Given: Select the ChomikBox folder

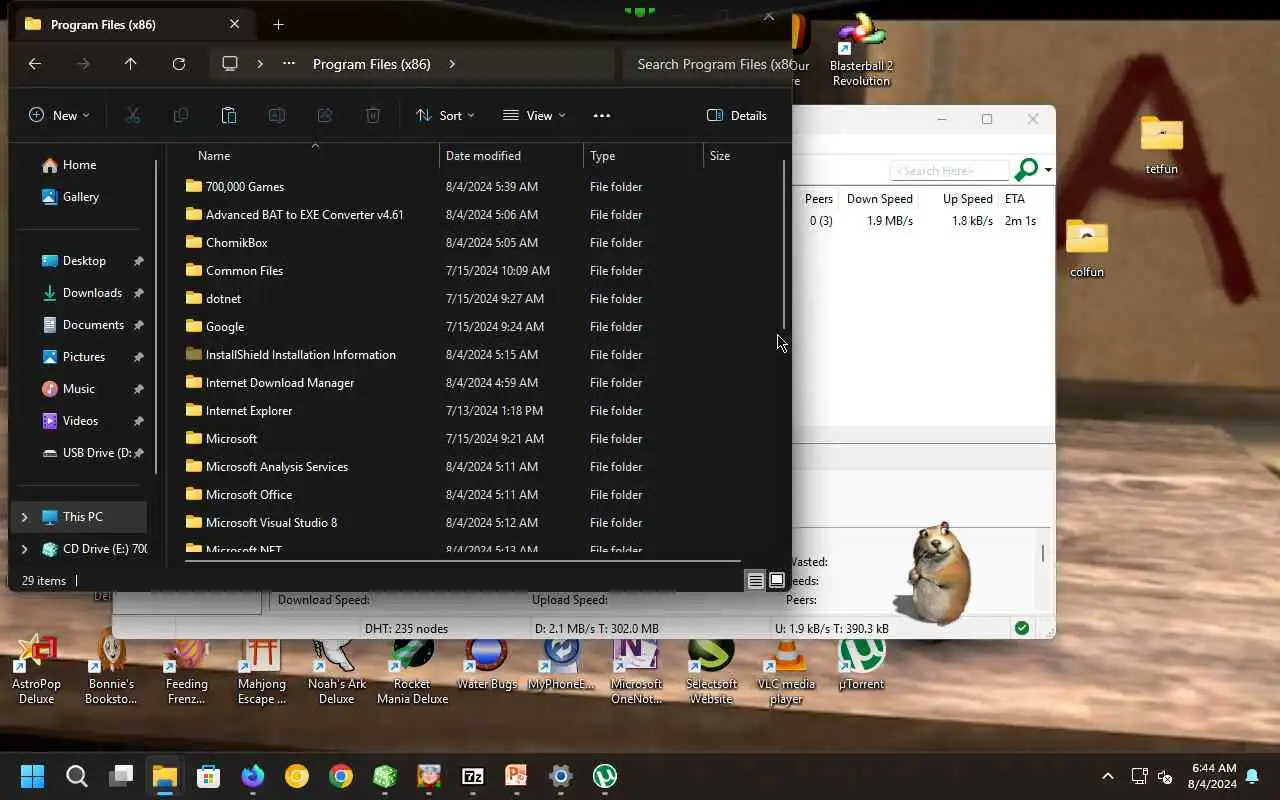Looking at the screenshot, I should click(236, 243).
